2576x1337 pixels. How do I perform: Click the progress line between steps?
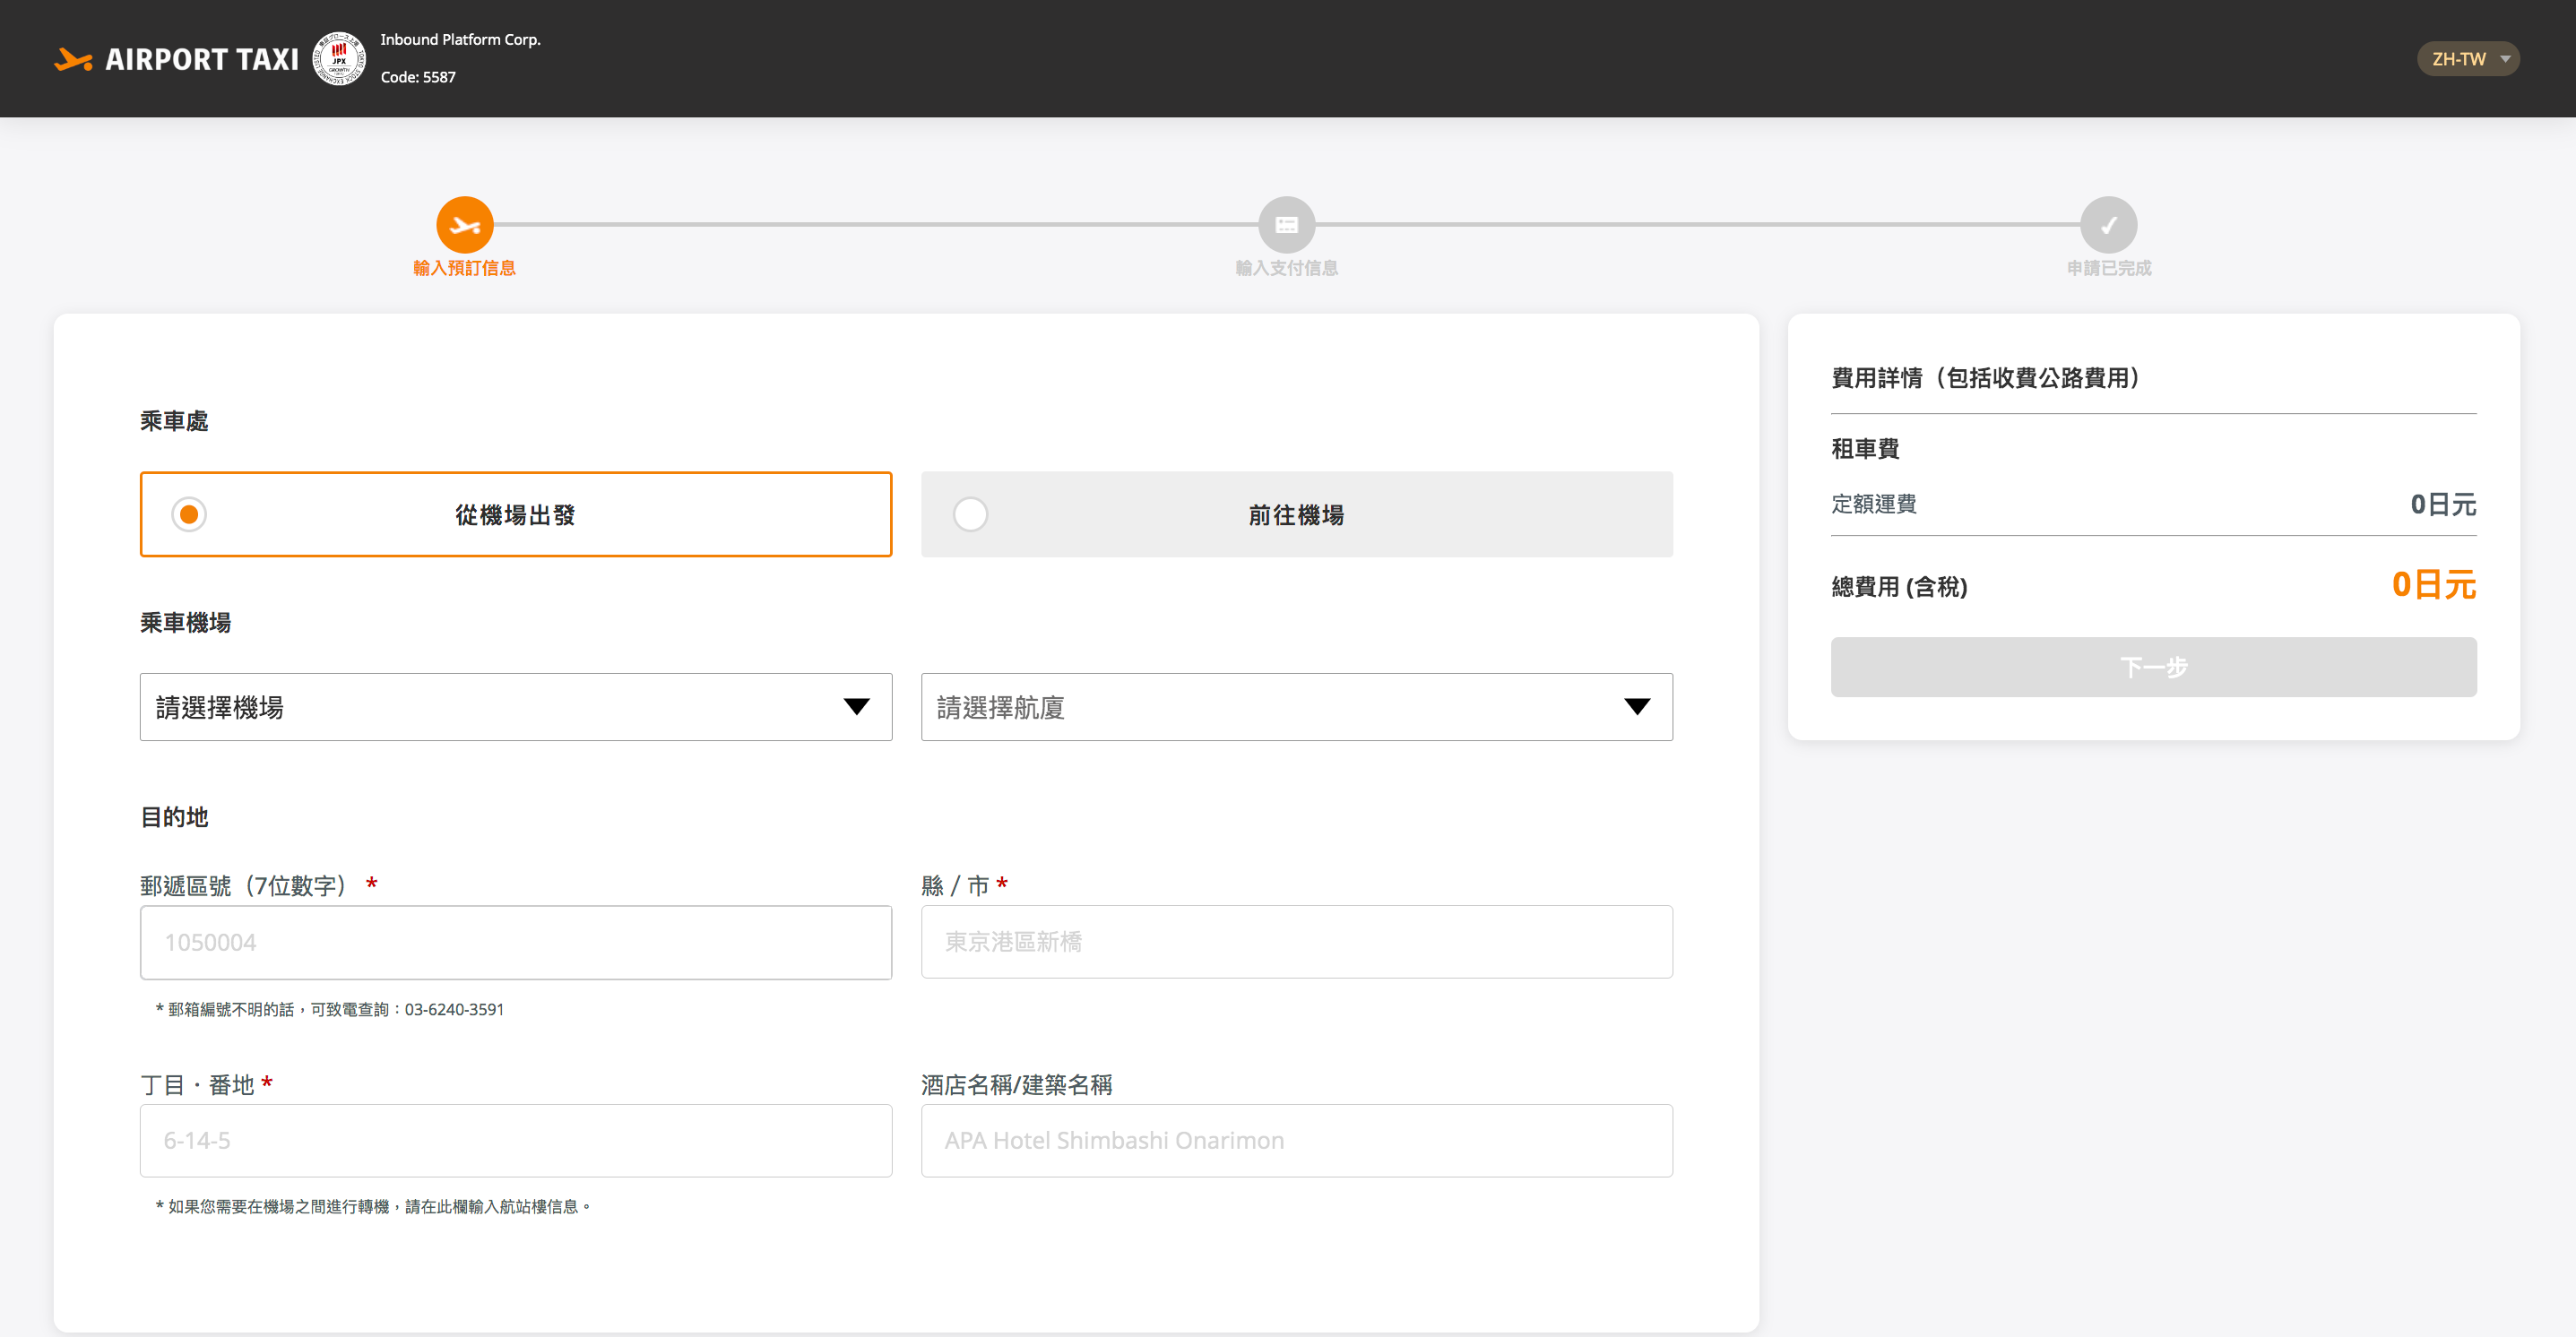(875, 225)
